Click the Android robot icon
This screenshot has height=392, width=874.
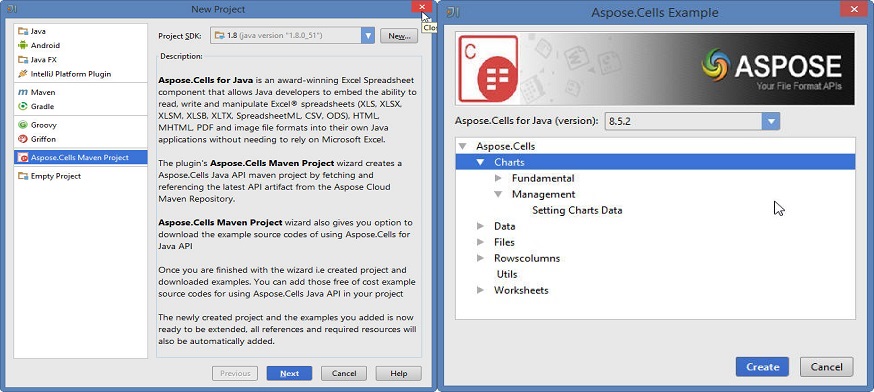click(x=23, y=45)
